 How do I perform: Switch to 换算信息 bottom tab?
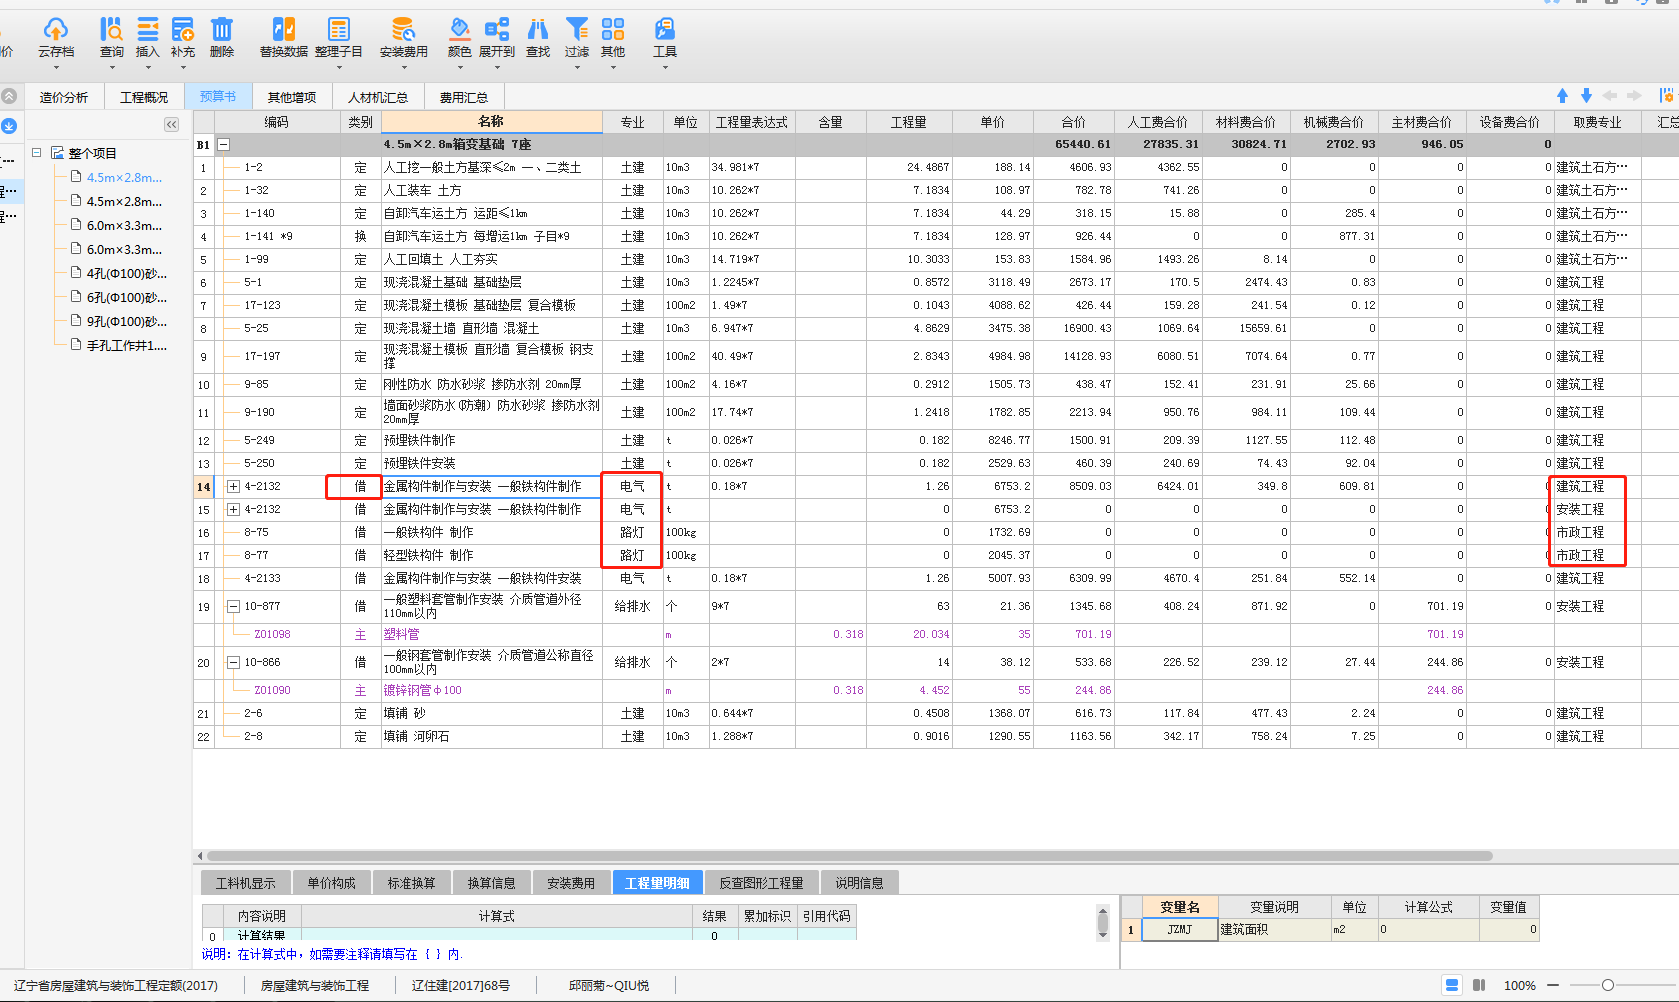pyautogui.click(x=492, y=883)
